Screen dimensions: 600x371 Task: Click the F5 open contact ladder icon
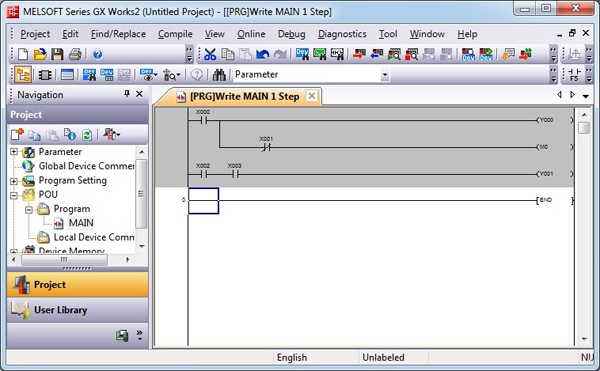[574, 75]
